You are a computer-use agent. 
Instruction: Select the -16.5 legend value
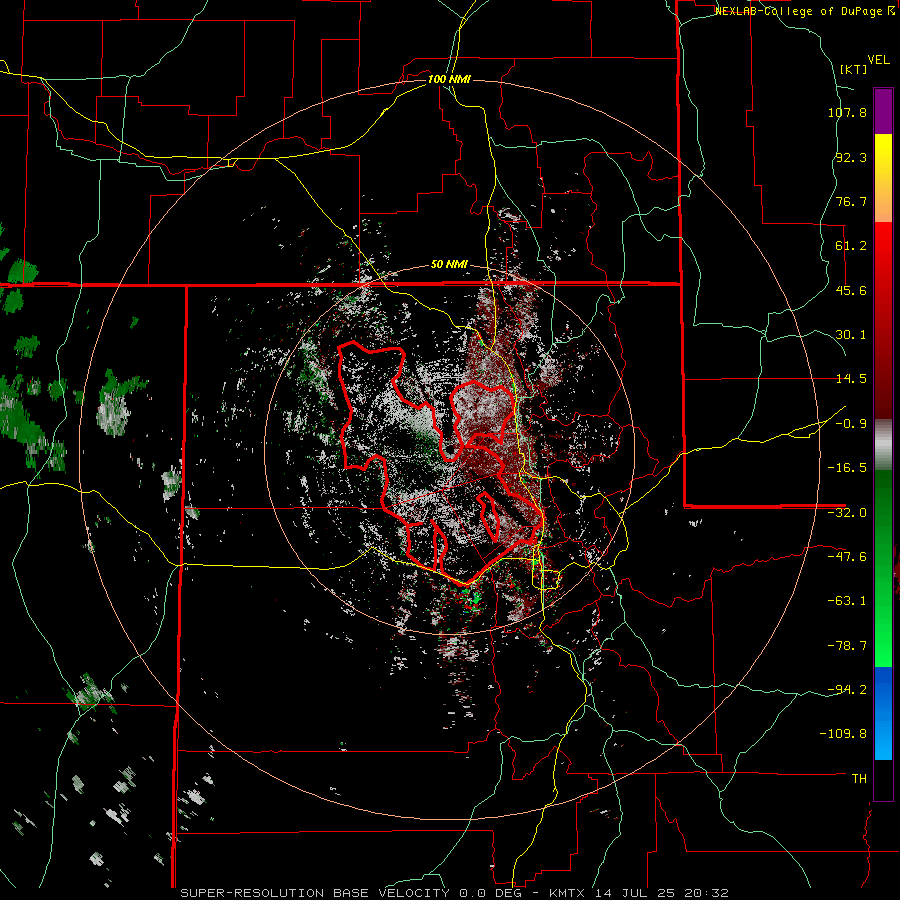click(847, 468)
